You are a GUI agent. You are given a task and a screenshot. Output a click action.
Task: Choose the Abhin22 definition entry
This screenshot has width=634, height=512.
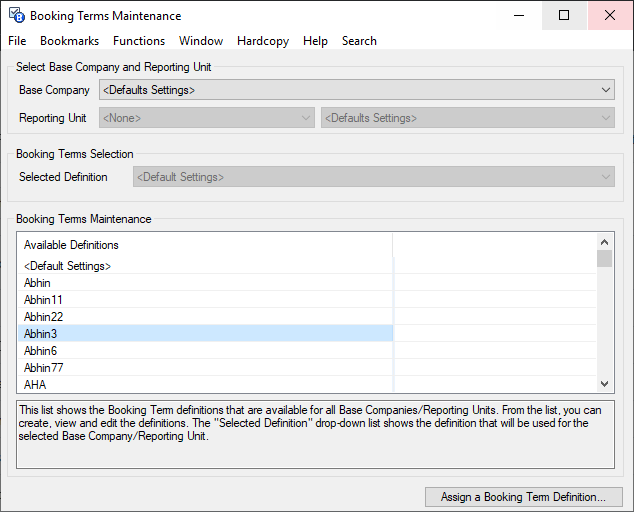[x=44, y=317]
